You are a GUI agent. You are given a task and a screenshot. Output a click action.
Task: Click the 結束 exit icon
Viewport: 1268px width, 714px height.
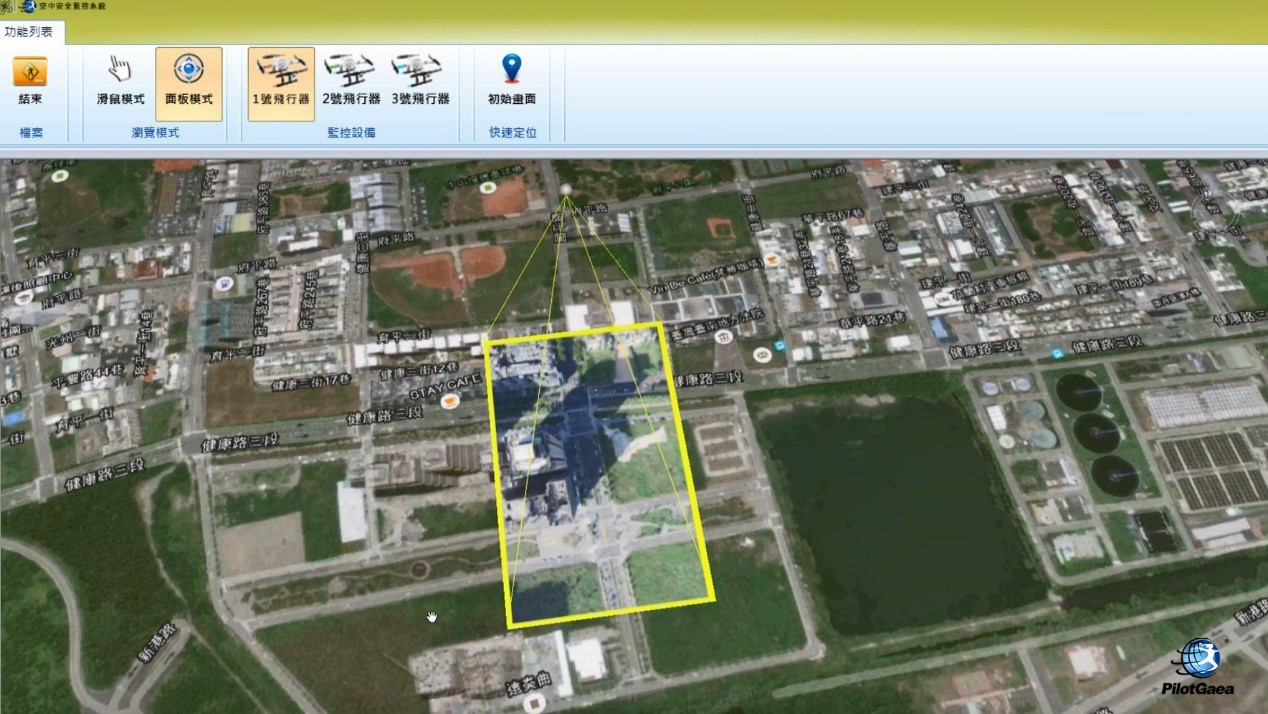tap(30, 73)
